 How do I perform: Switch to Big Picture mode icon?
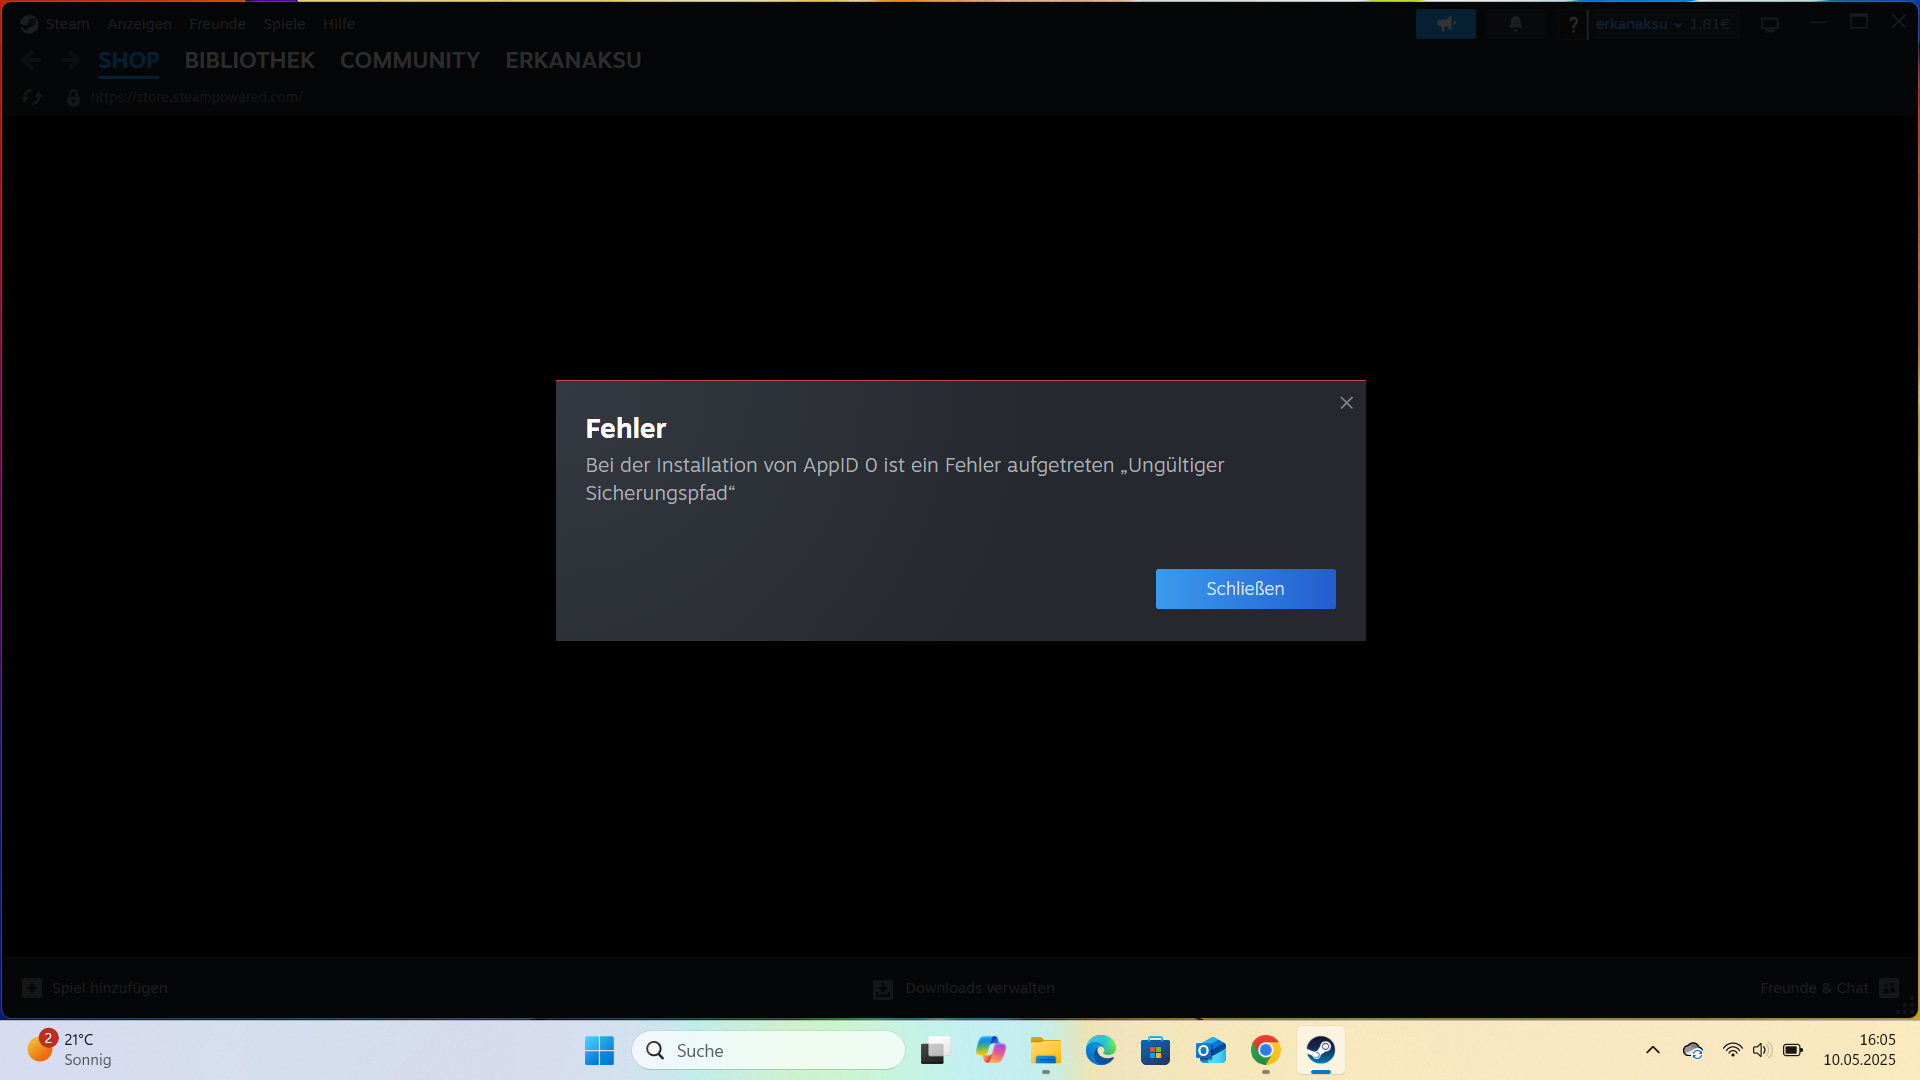point(1770,23)
